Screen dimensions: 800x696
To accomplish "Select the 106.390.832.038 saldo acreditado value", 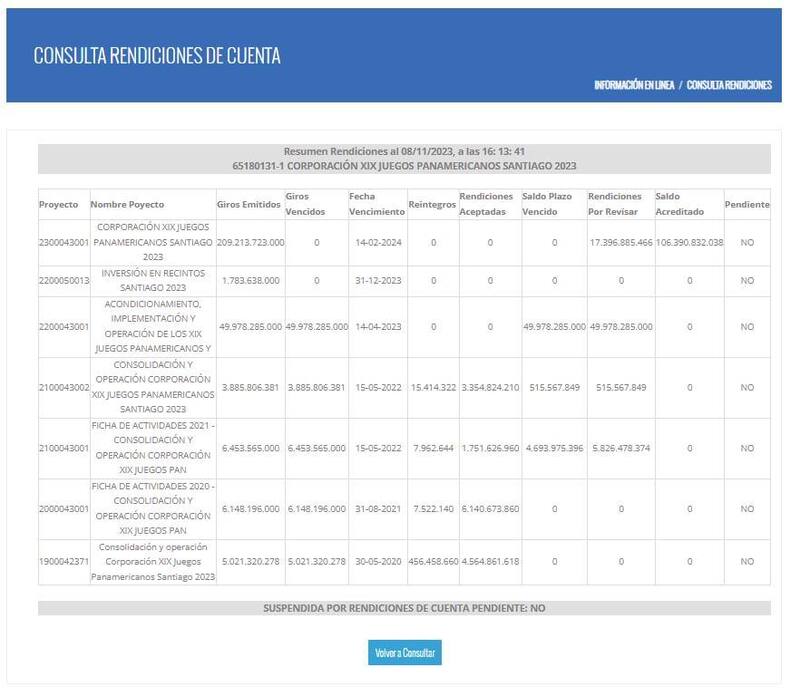I will coord(689,242).
